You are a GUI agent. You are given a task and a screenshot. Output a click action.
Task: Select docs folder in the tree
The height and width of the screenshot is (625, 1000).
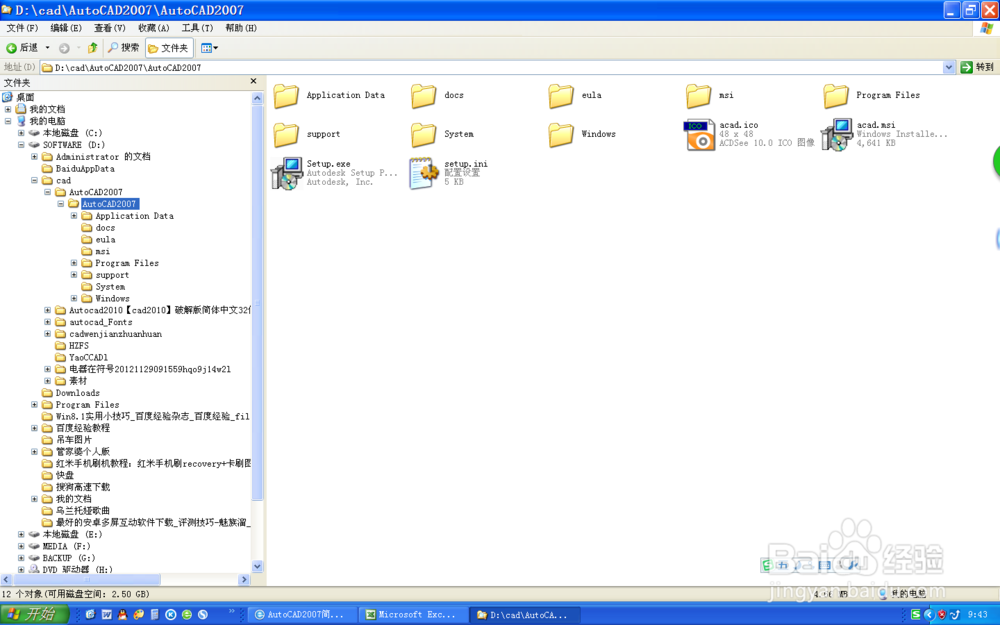[x=105, y=228]
